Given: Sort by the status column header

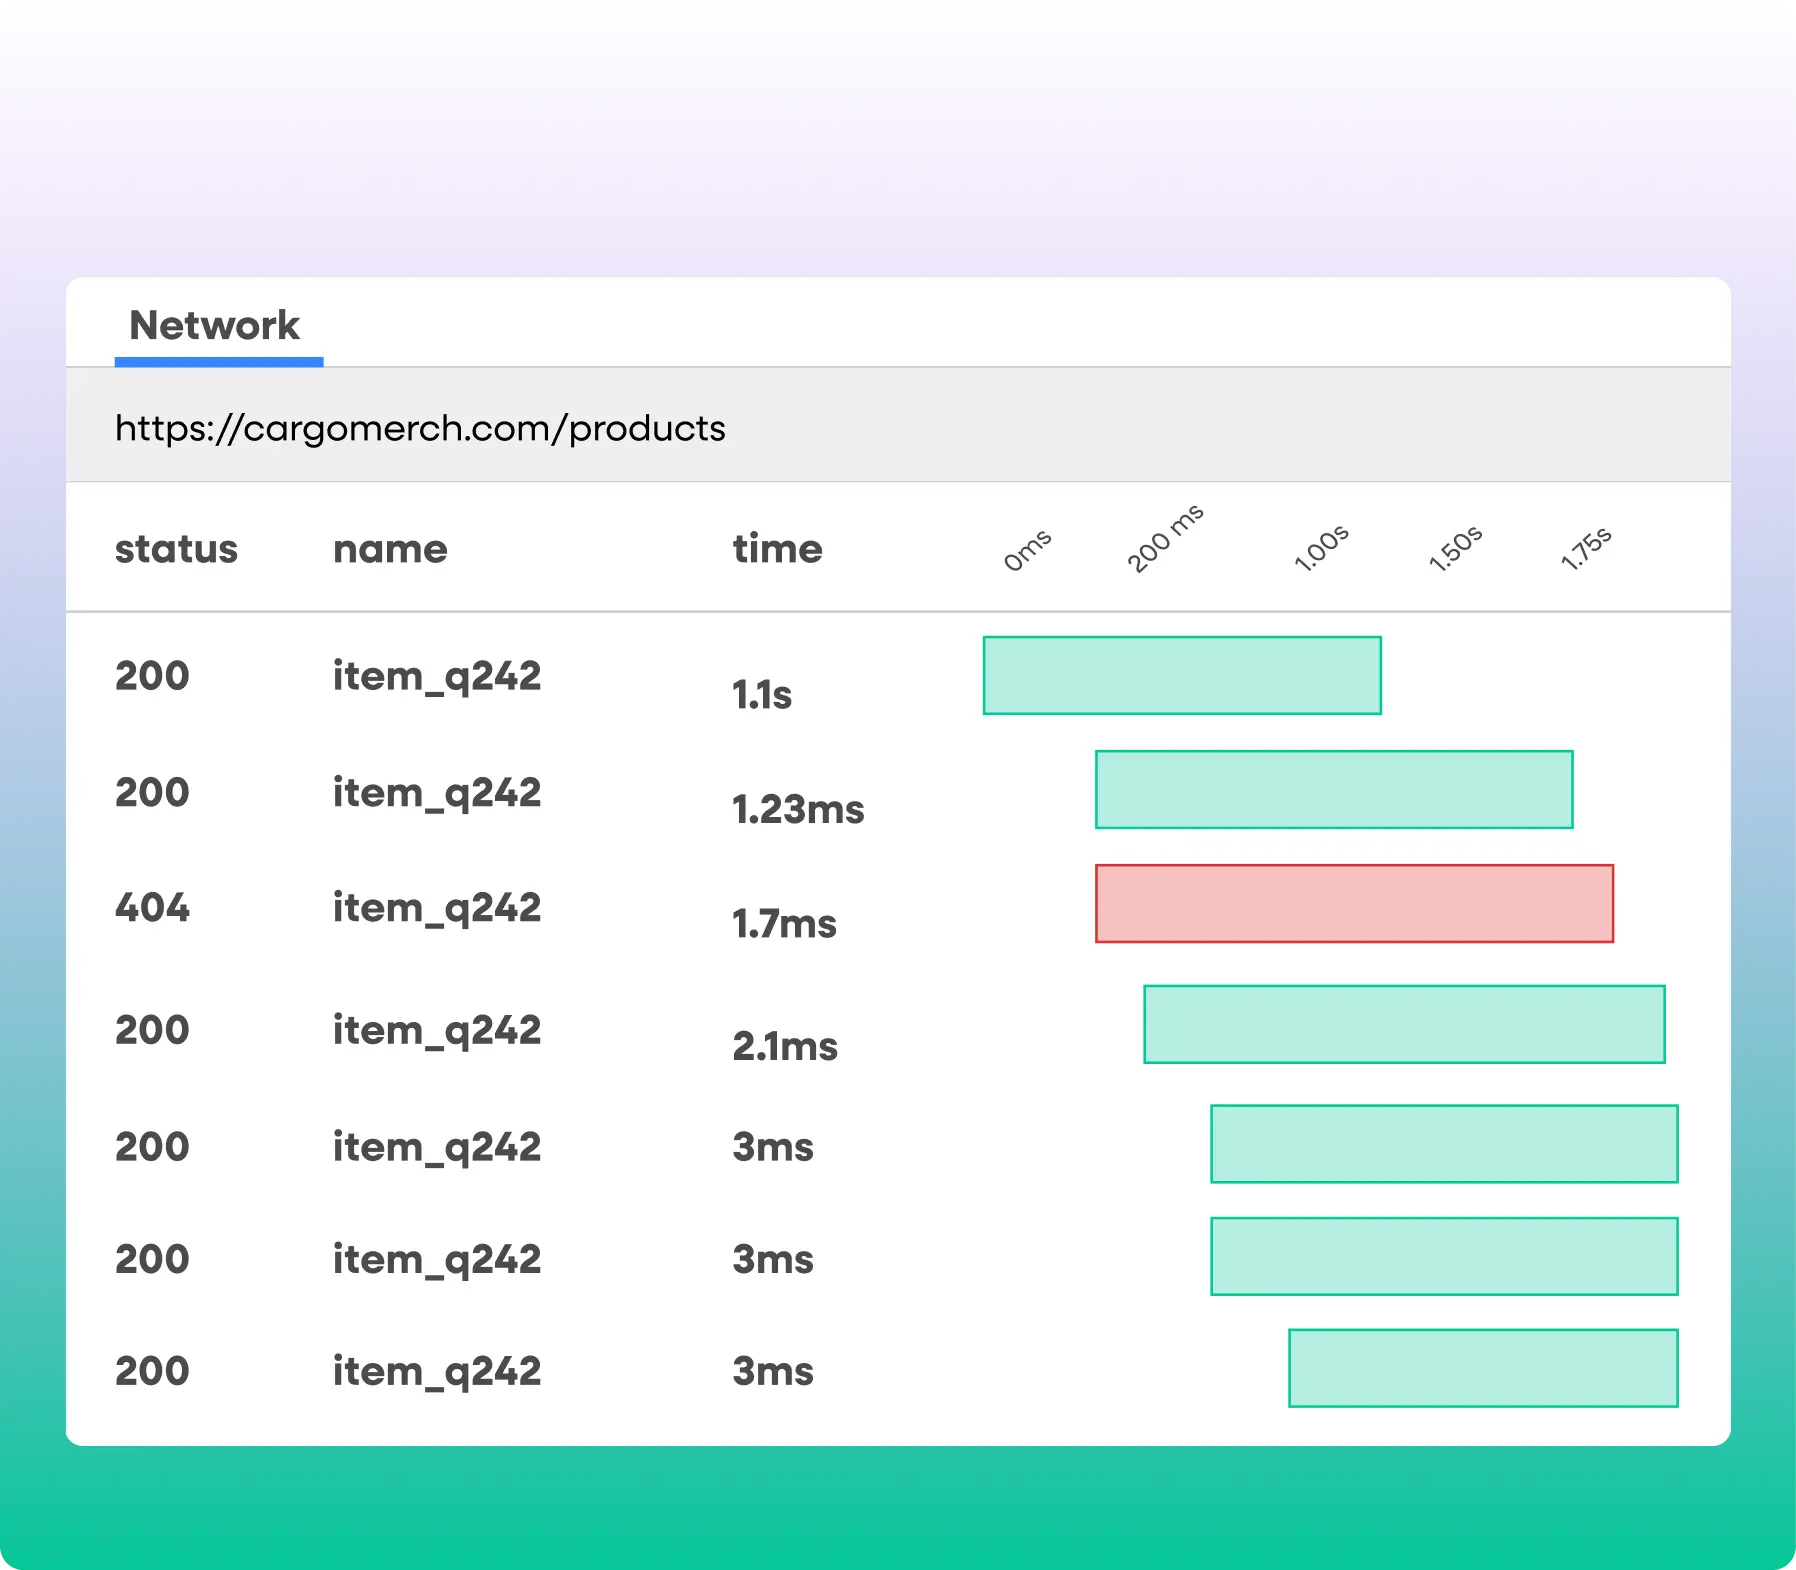Looking at the screenshot, I should [176, 549].
